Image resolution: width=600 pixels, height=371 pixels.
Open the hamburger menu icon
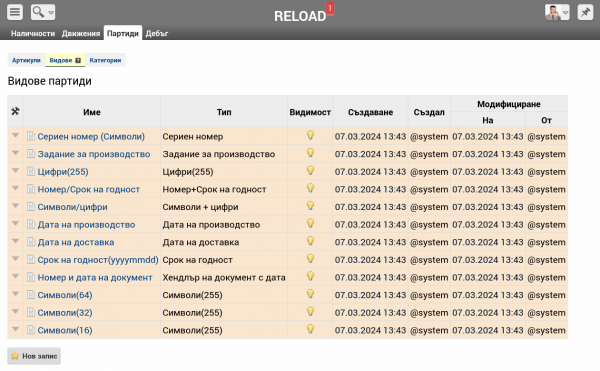pos(15,12)
